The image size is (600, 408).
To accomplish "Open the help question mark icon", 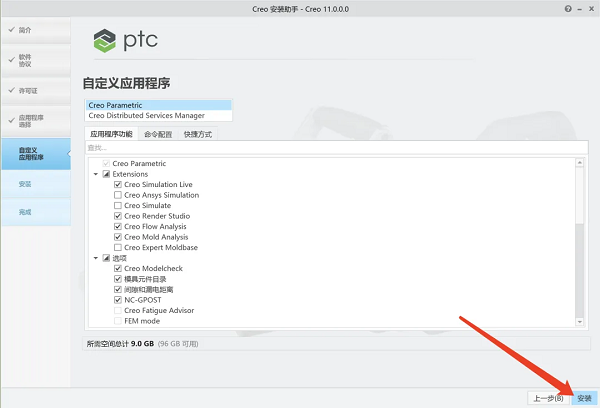I will click(568, 9).
